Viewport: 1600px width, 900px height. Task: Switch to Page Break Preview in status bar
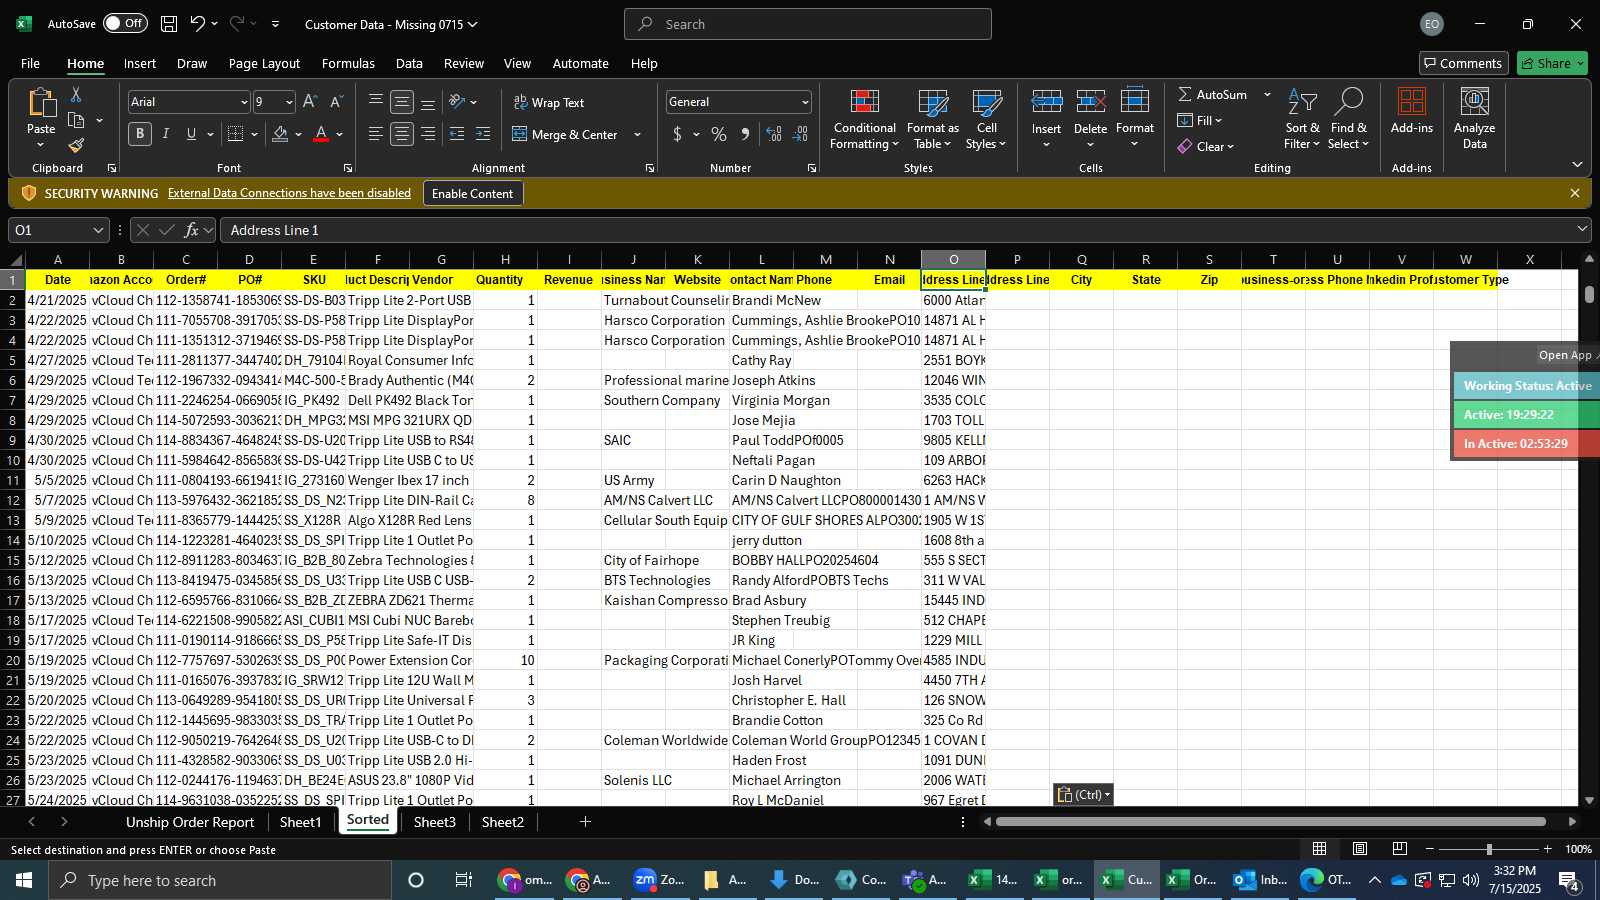[x=1400, y=849]
